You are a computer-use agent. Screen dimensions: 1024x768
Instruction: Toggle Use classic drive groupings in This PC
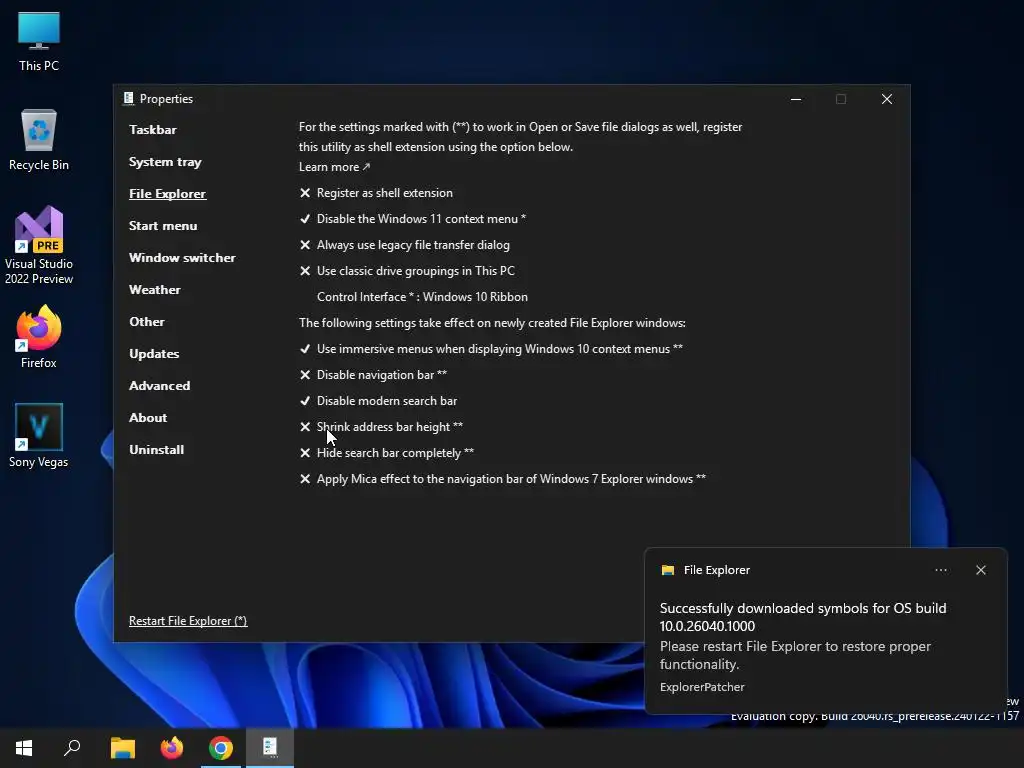(x=408, y=271)
